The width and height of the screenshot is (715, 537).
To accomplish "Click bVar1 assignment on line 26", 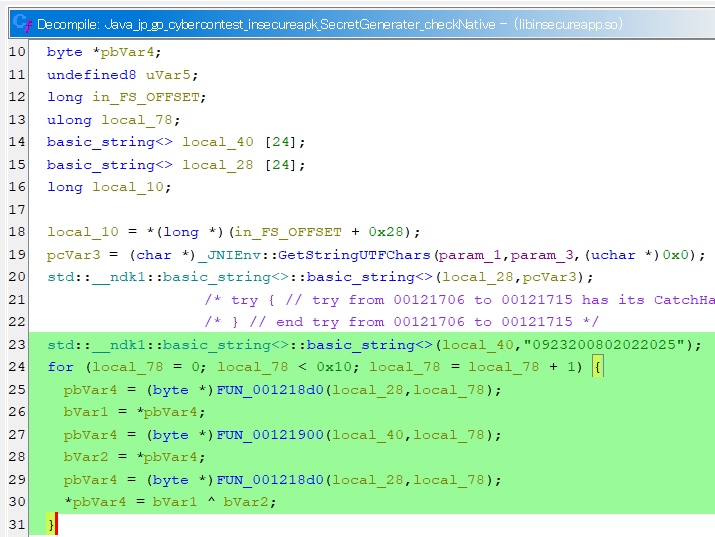I will pyautogui.click(x=85, y=412).
